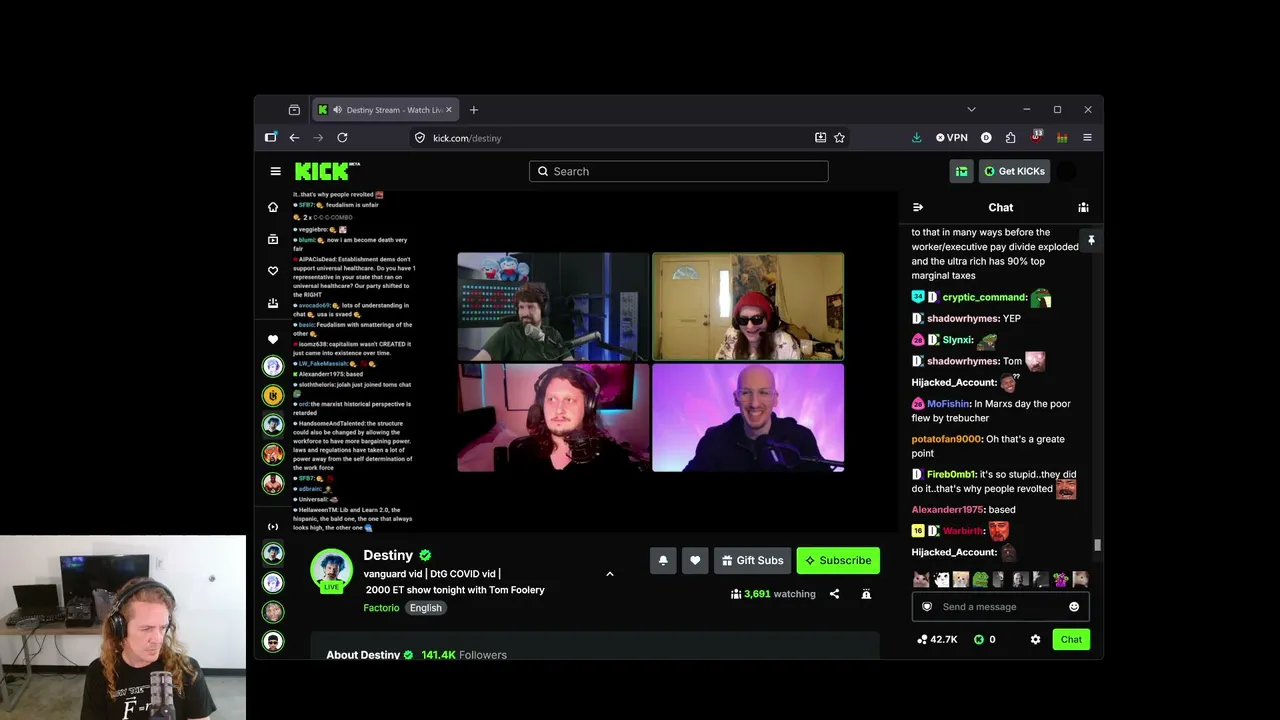The height and width of the screenshot is (720, 1280).
Task: Bookmark this page with the star
Action: click(x=840, y=138)
